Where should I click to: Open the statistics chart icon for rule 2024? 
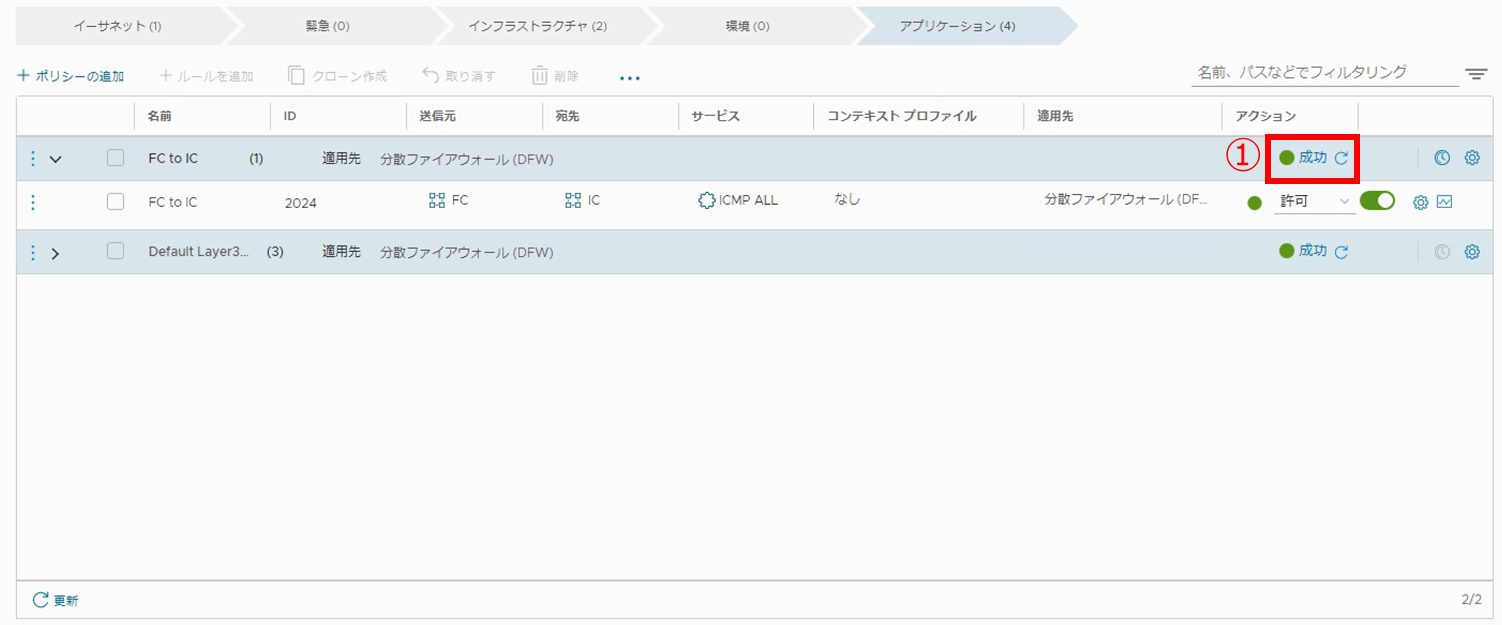1444,202
